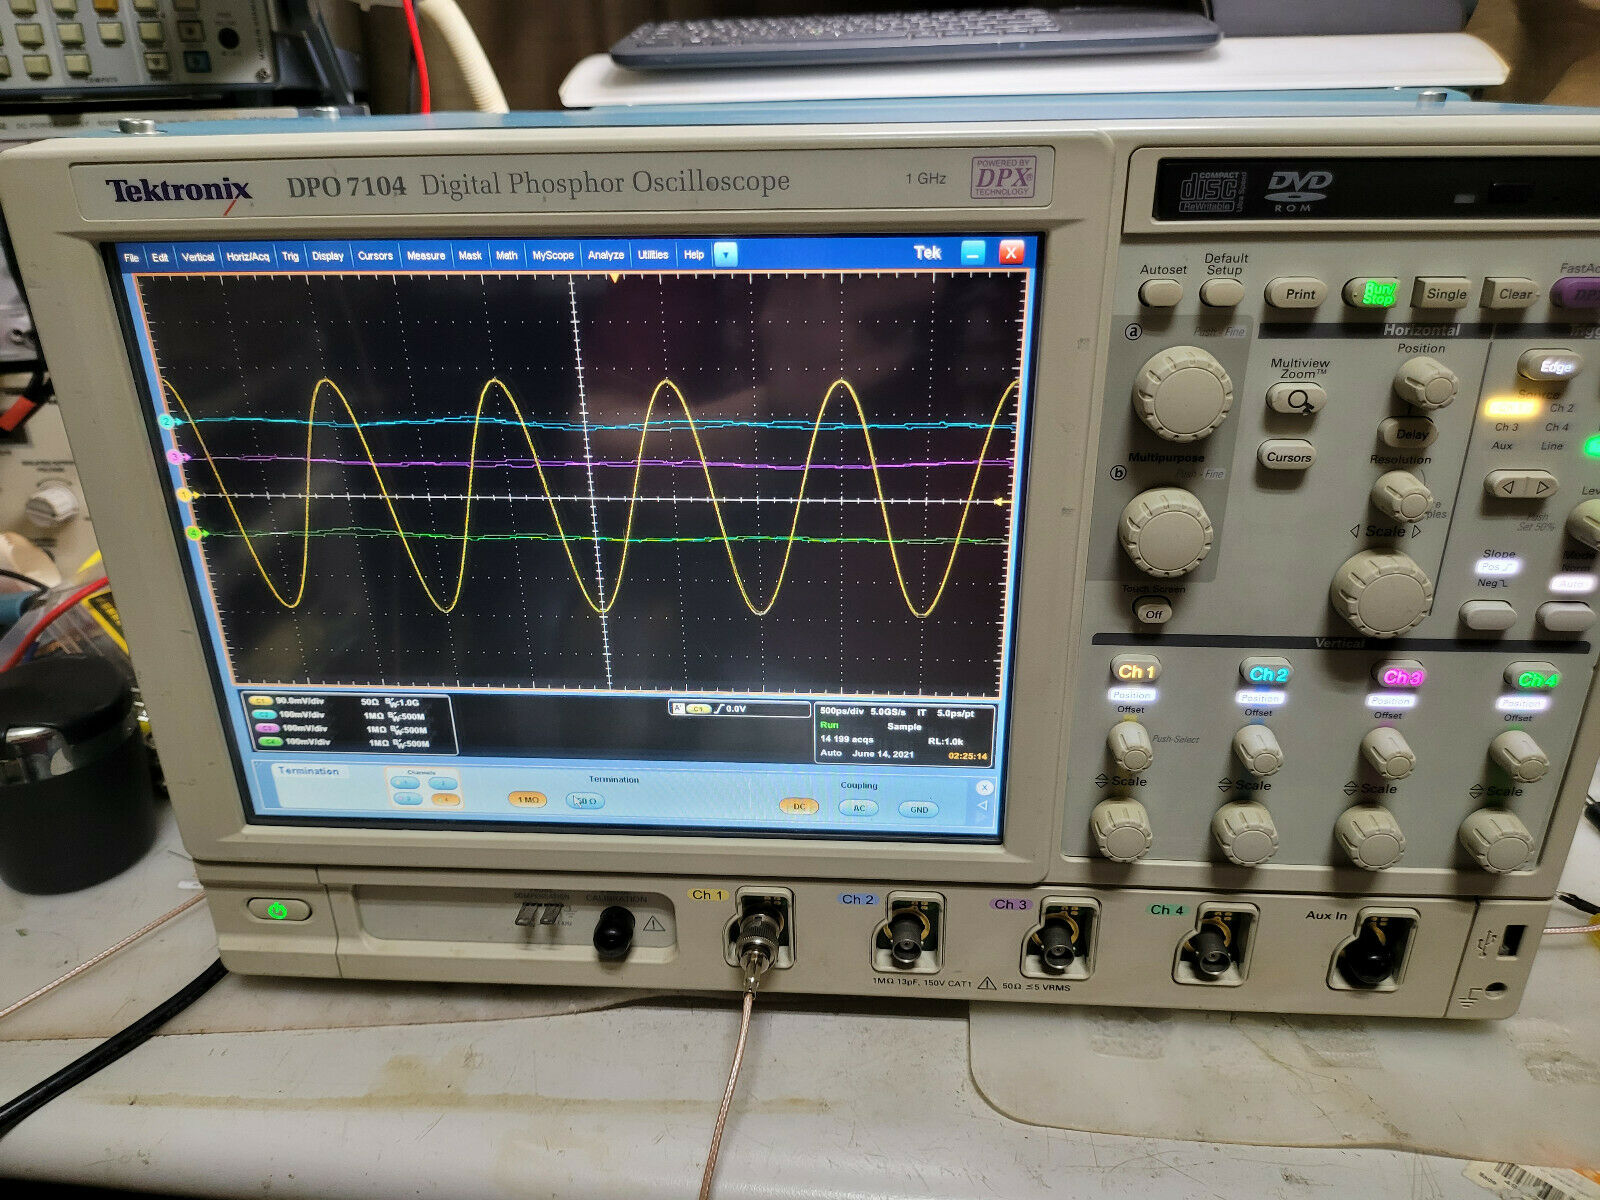1600x1200 pixels.
Task: Click the Auto trigger mode readout
Action: click(x=831, y=753)
